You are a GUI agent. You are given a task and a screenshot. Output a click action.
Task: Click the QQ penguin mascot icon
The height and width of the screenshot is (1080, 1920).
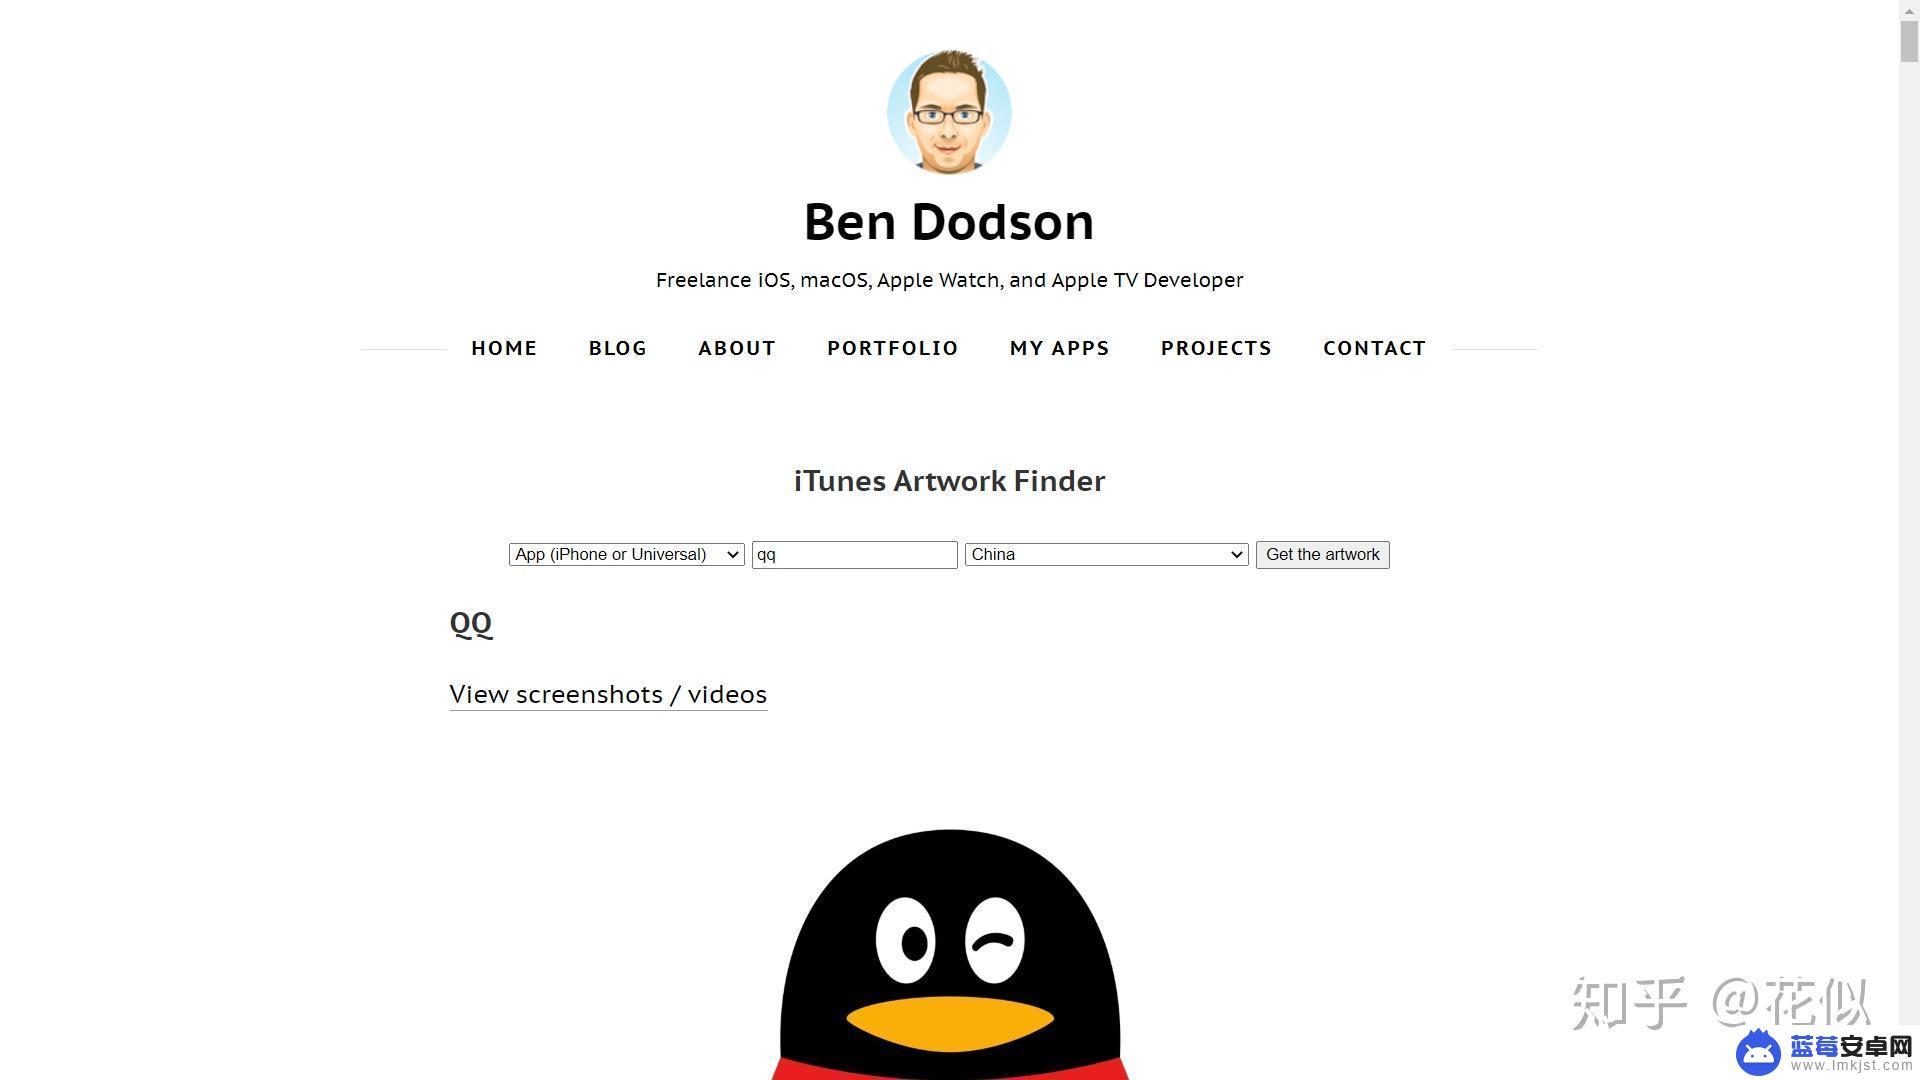(949, 949)
